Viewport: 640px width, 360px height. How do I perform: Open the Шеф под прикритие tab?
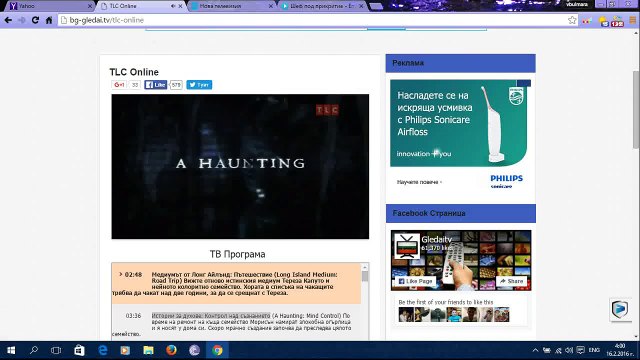click(x=322, y=6)
